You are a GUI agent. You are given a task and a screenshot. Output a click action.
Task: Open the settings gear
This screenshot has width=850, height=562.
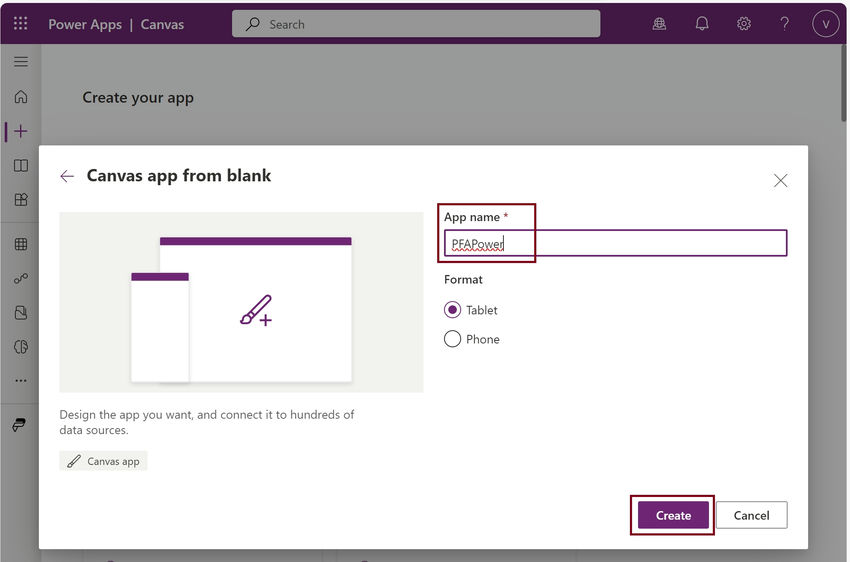(744, 24)
